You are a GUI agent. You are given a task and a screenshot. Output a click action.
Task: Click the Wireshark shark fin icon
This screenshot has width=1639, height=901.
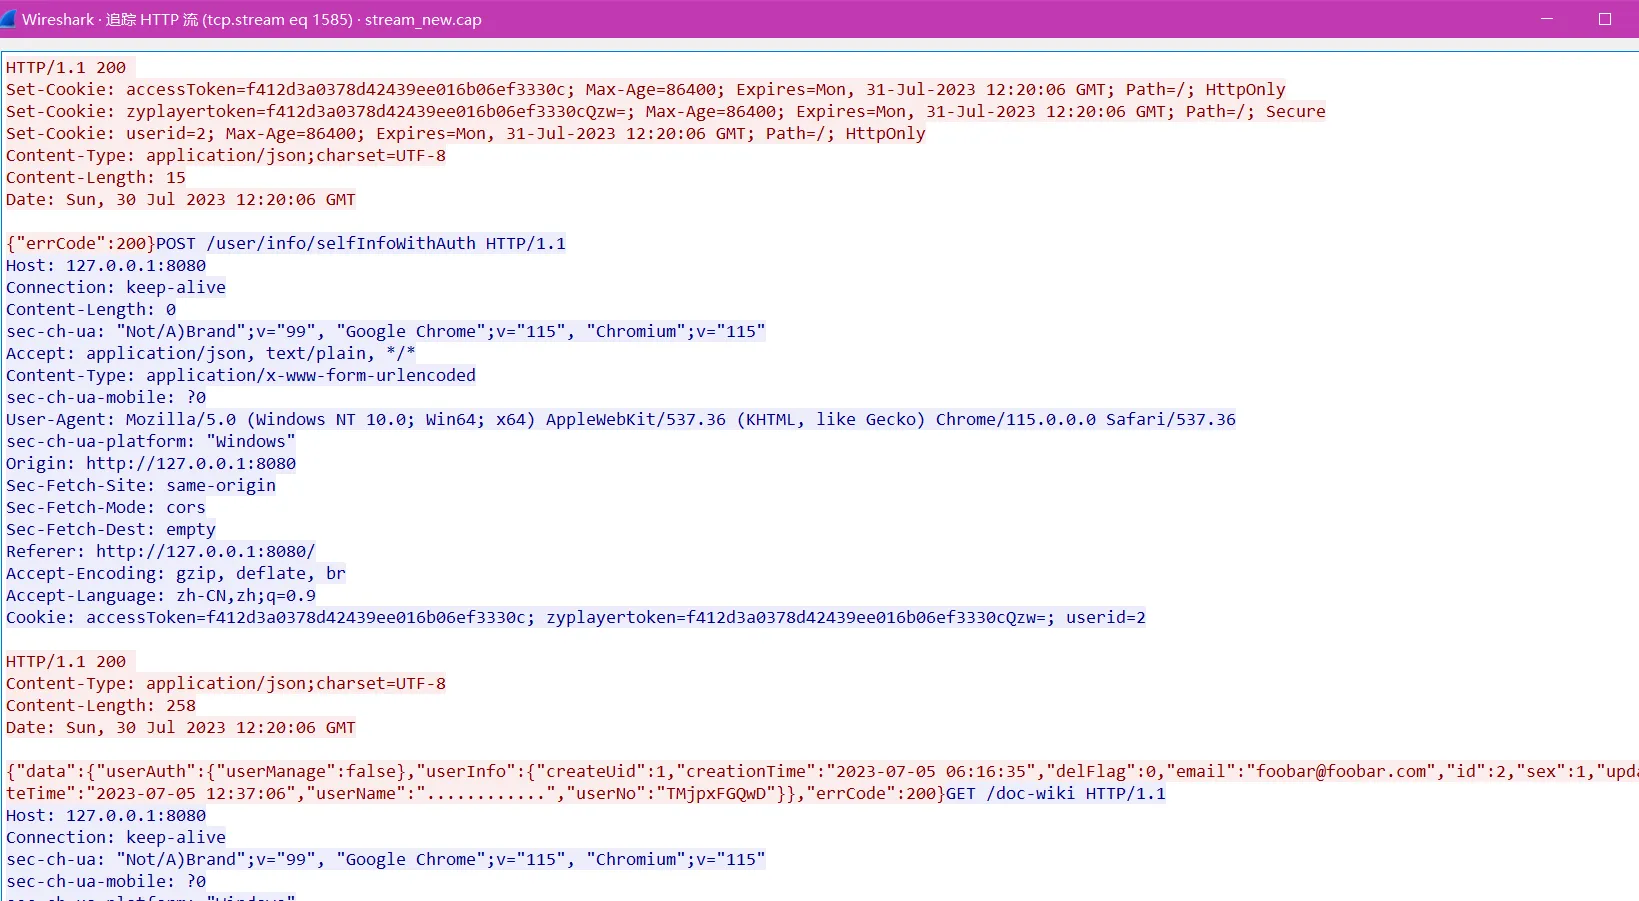click(9, 19)
